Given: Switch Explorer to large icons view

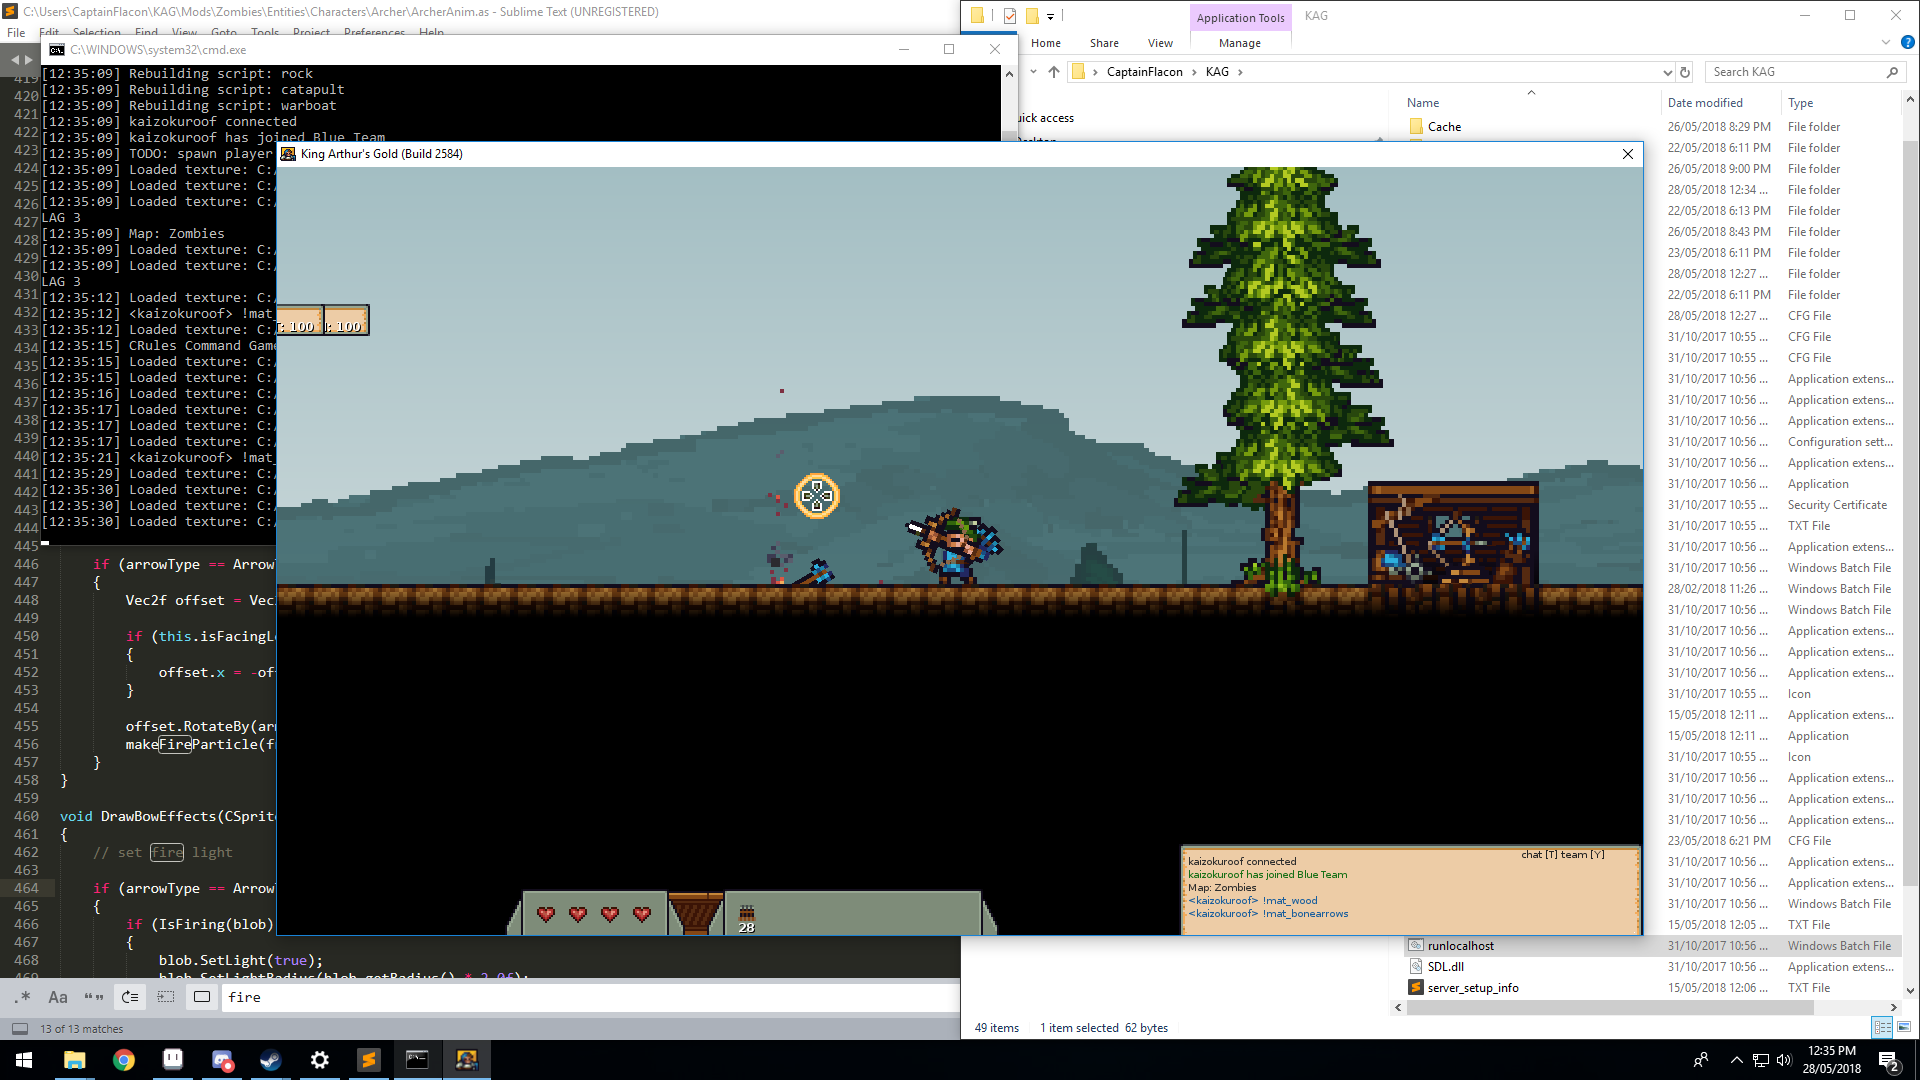Looking at the screenshot, I should 1904,1027.
